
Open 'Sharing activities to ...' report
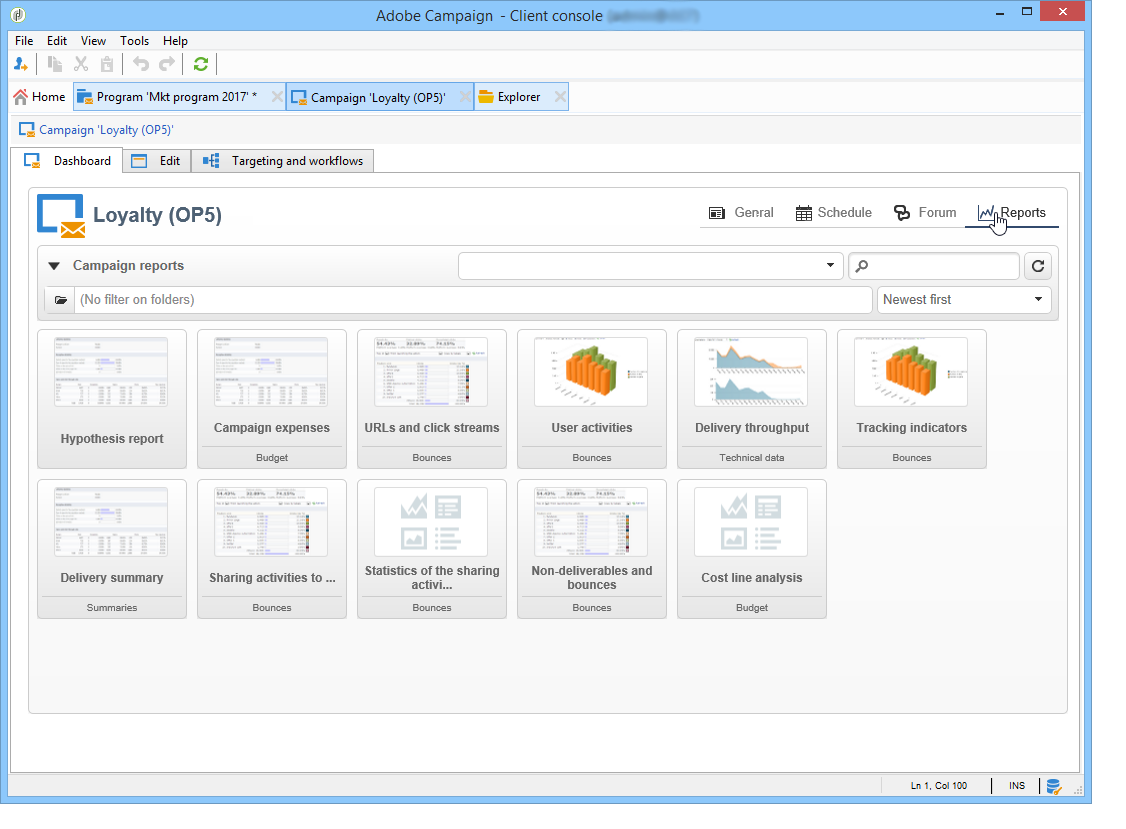pos(272,549)
